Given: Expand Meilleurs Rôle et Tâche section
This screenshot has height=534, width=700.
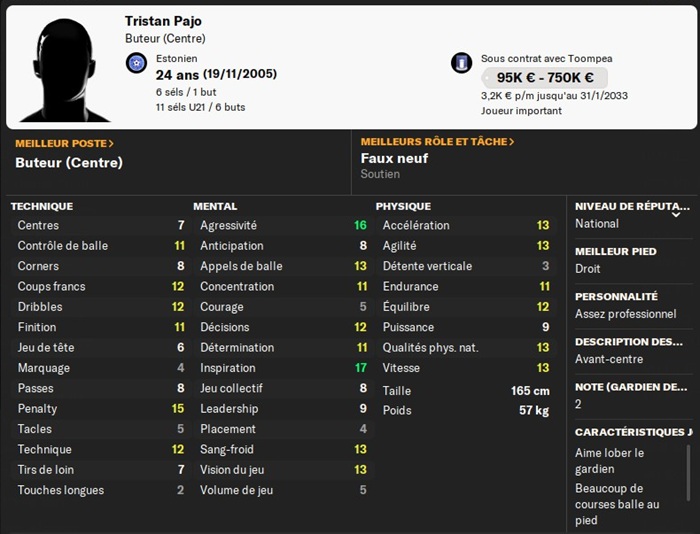Looking at the screenshot, I should pos(437,142).
